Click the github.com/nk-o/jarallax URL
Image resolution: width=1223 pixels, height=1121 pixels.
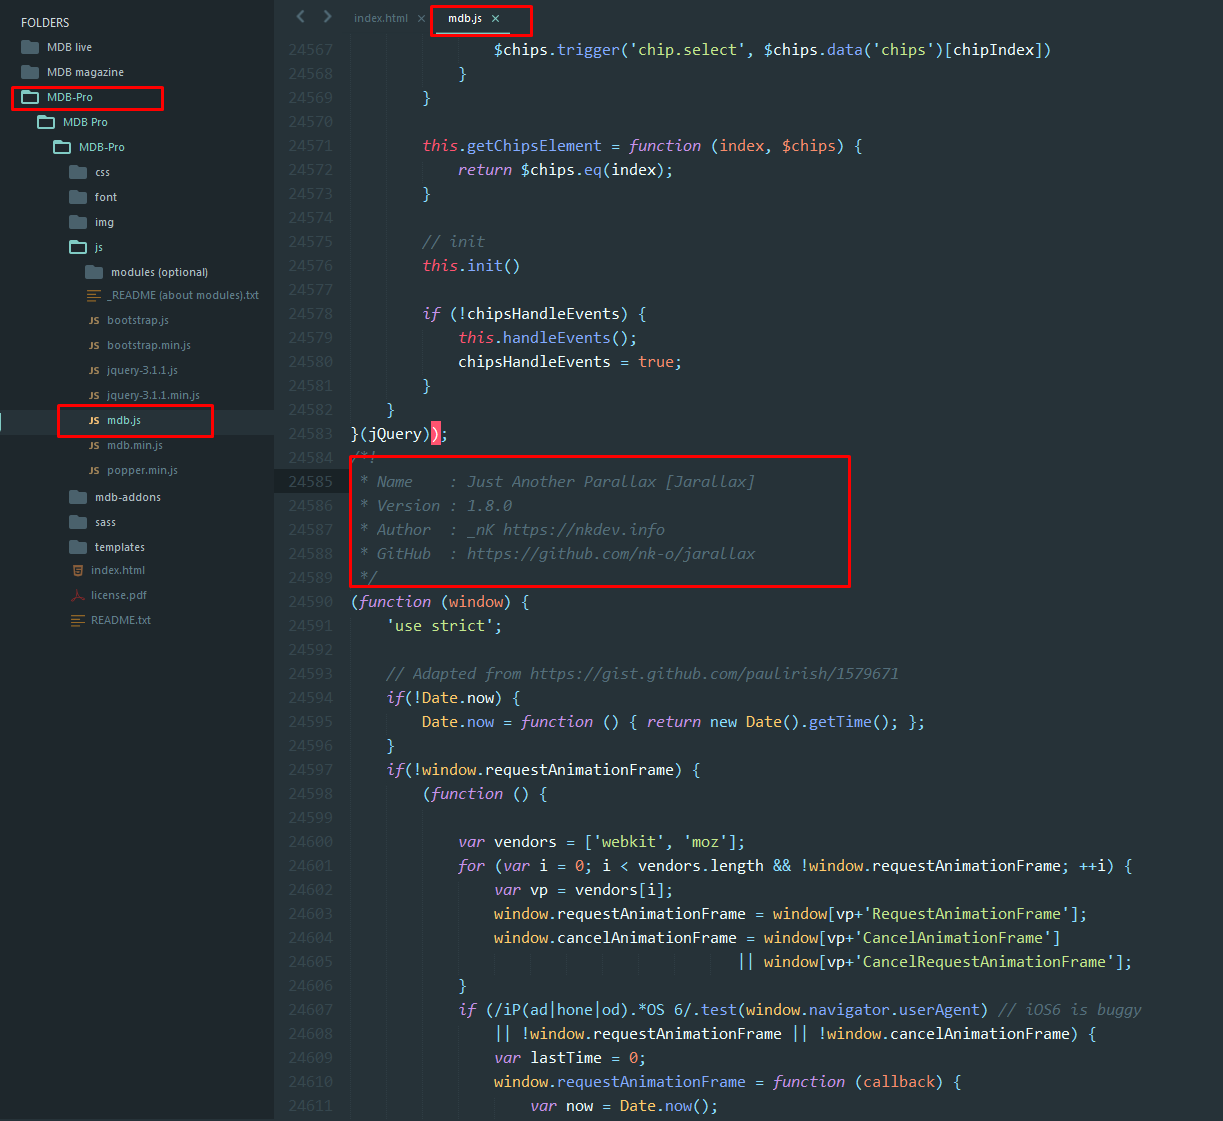click(x=611, y=554)
